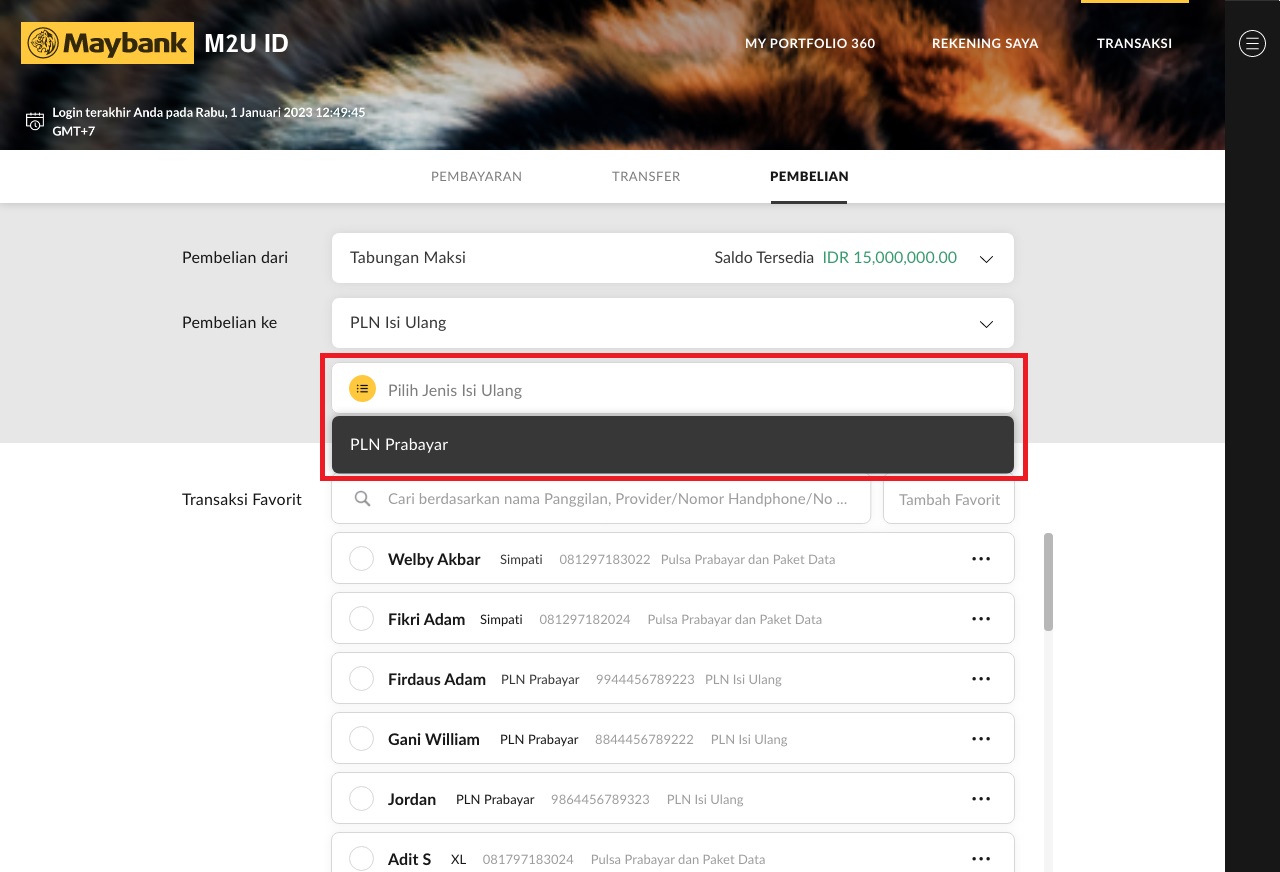Image resolution: width=1280 pixels, height=872 pixels.
Task: Click the Cari berdasarkan nama search field
Action: point(601,498)
